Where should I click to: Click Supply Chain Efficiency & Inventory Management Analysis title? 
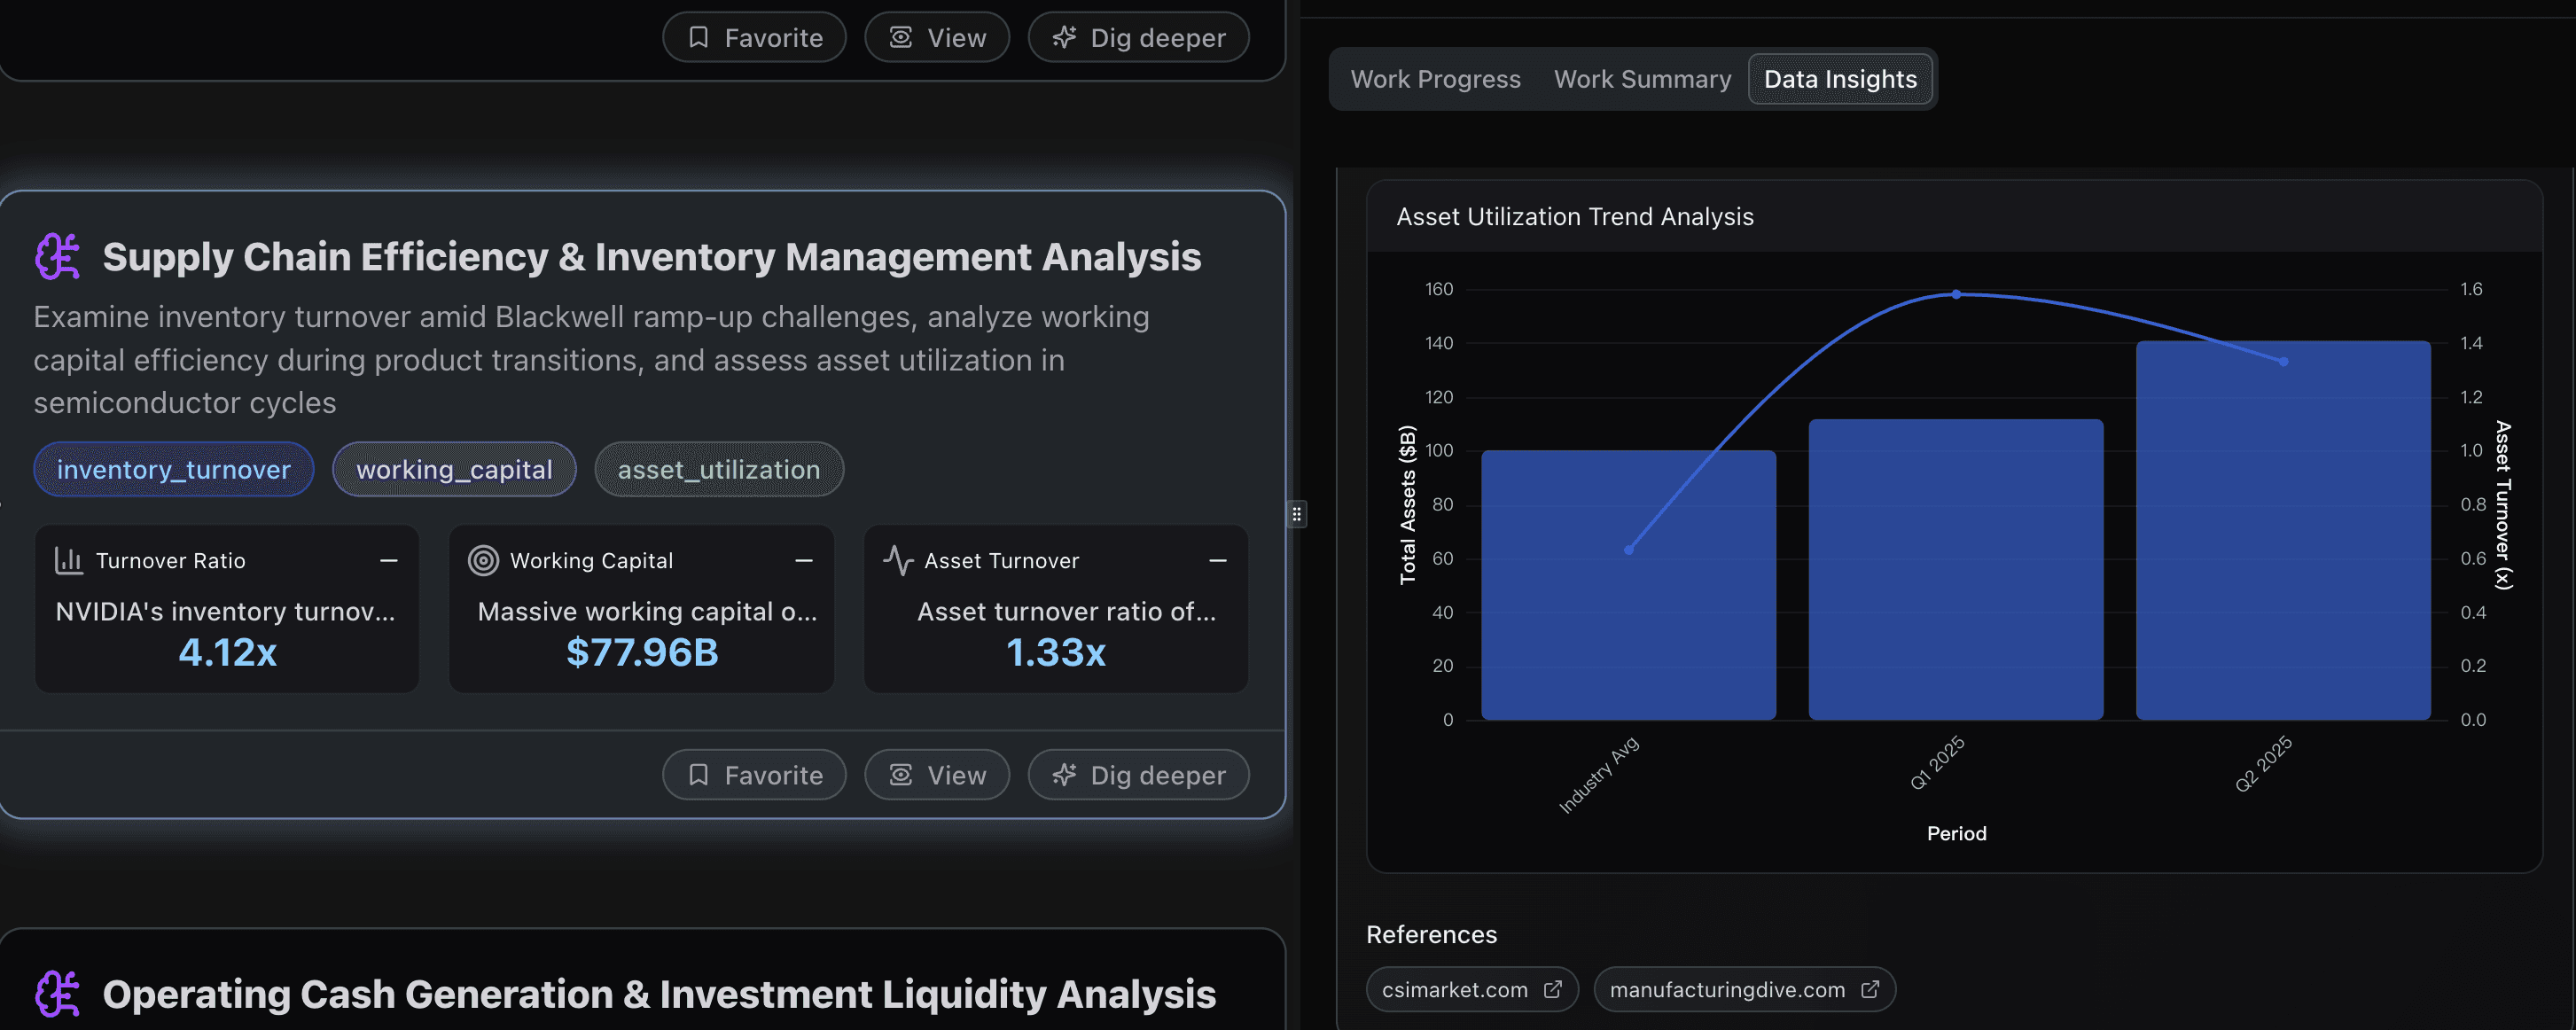click(x=652, y=257)
